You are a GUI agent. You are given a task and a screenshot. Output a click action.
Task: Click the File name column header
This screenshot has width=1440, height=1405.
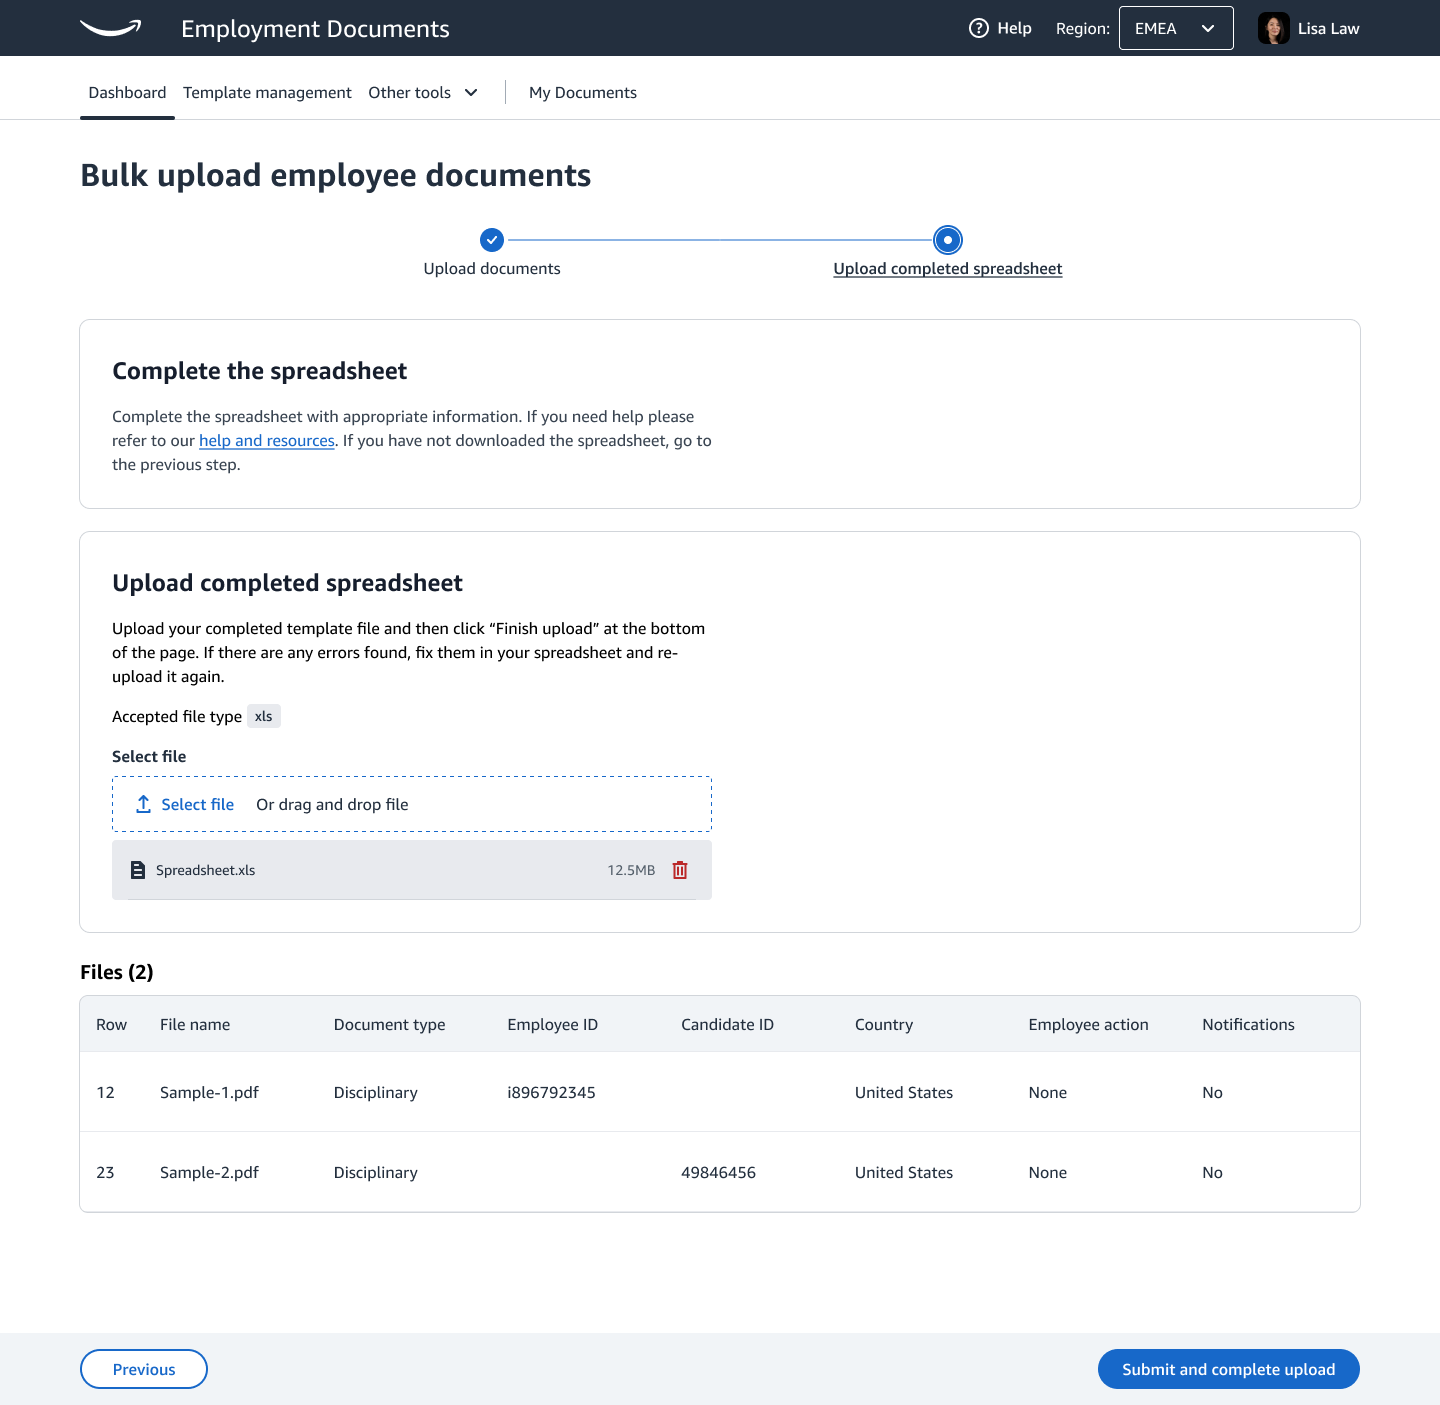pyautogui.click(x=195, y=1024)
